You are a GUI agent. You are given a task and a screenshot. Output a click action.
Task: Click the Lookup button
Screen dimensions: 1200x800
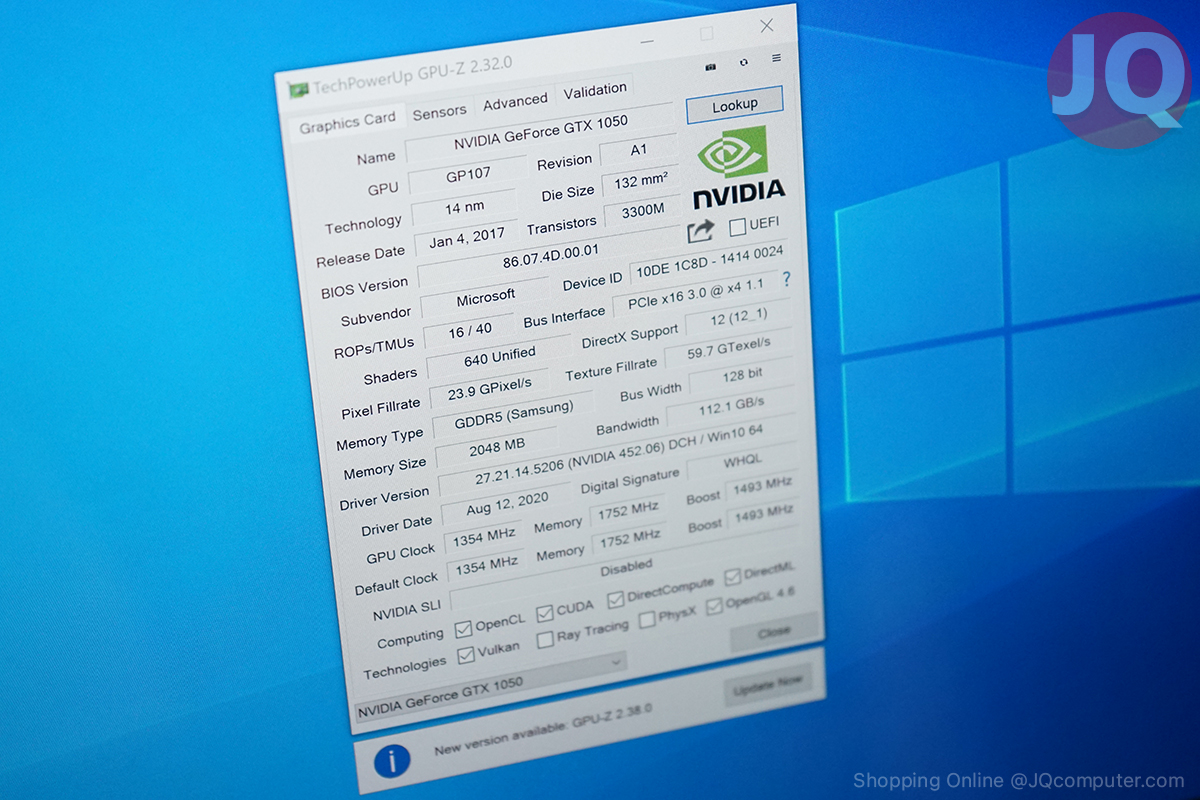735,105
